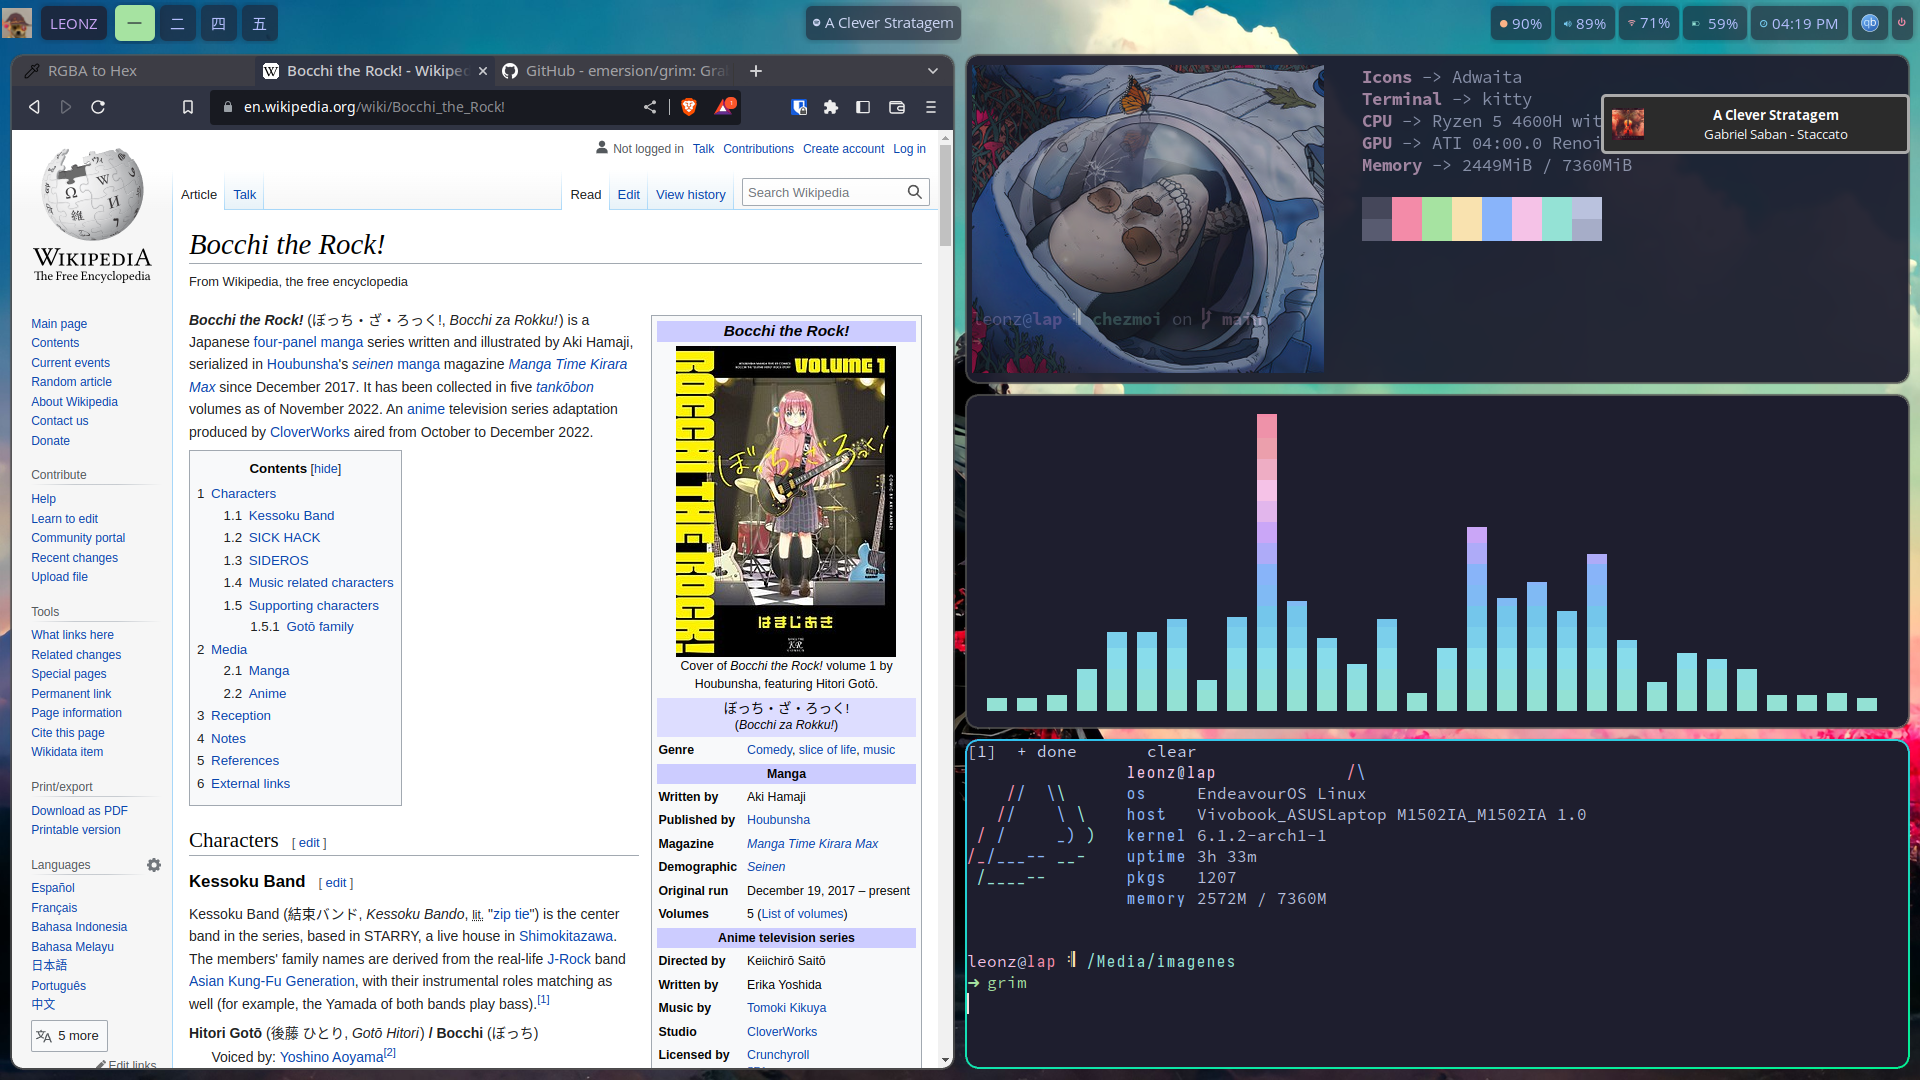1920x1080 pixels.
Task: Switch to the GitHub emersion/grim tab
Action: point(615,71)
